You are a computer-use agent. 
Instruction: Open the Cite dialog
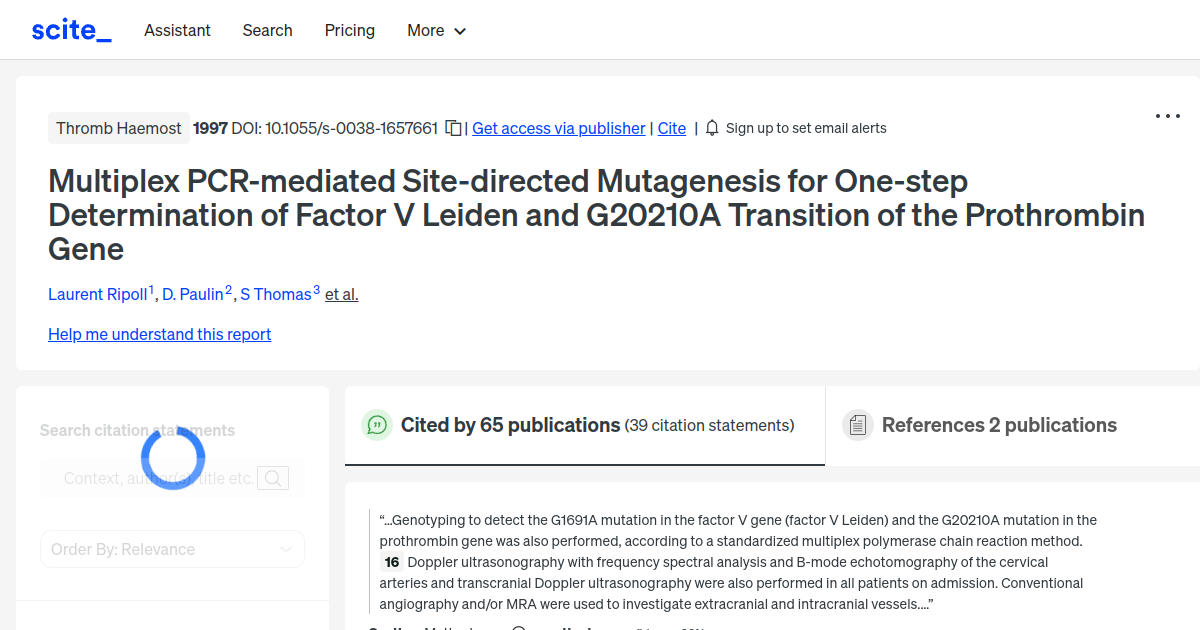671,128
